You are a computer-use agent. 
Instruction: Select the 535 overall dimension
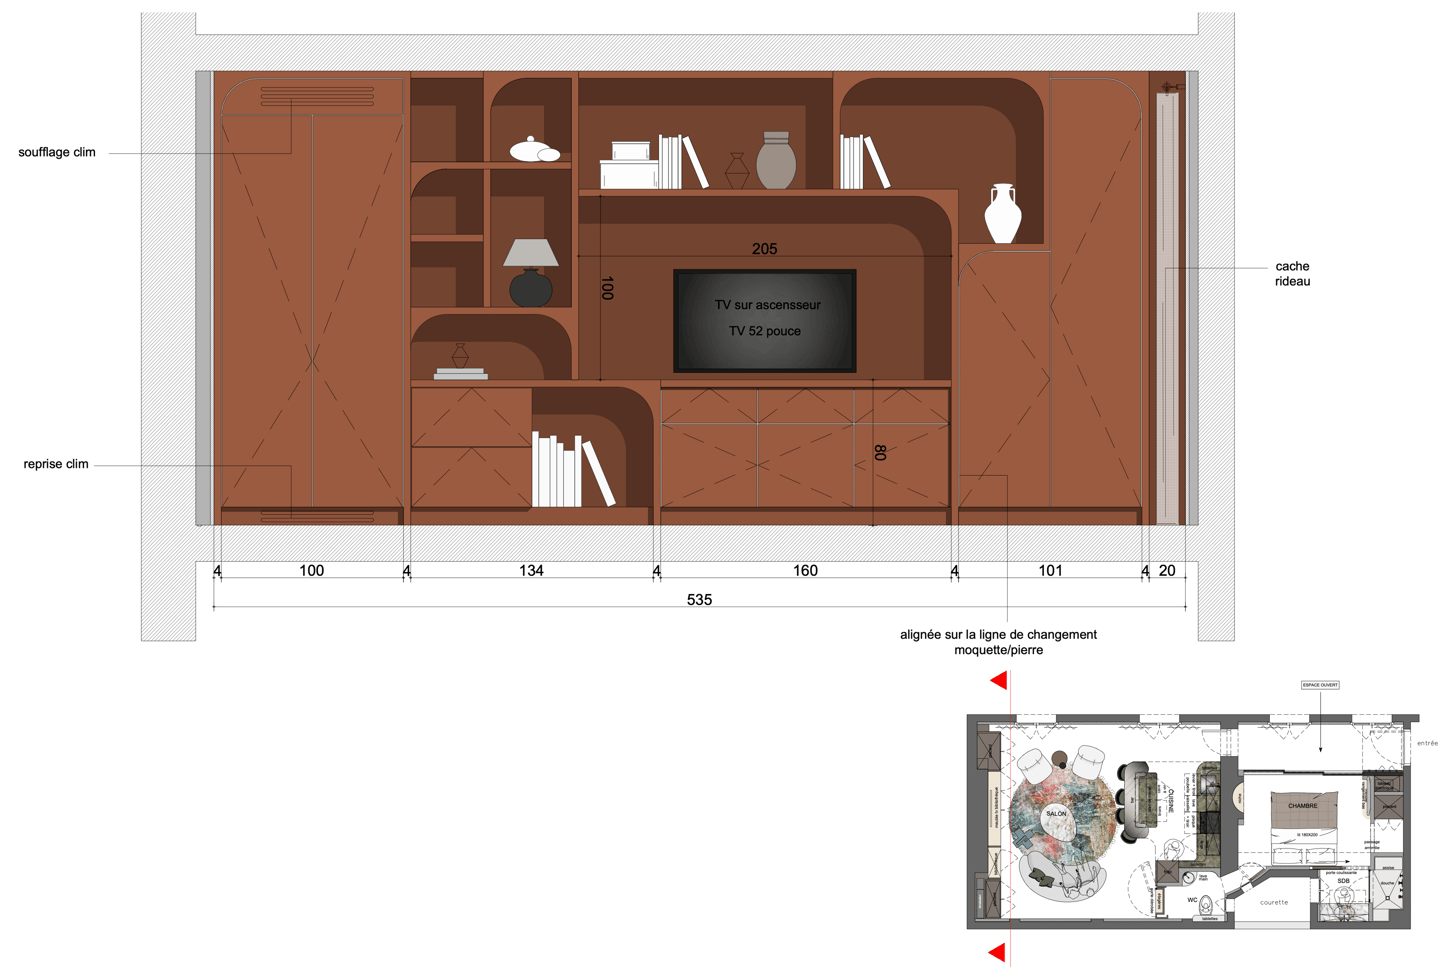tap(699, 599)
